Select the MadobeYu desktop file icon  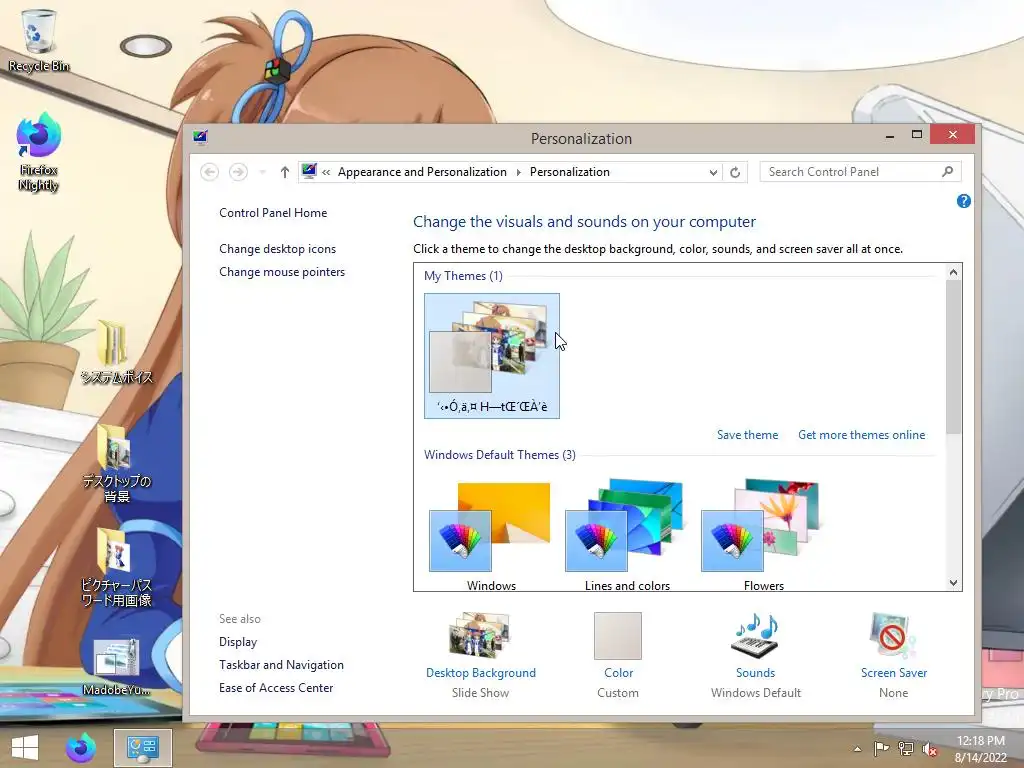point(116,665)
